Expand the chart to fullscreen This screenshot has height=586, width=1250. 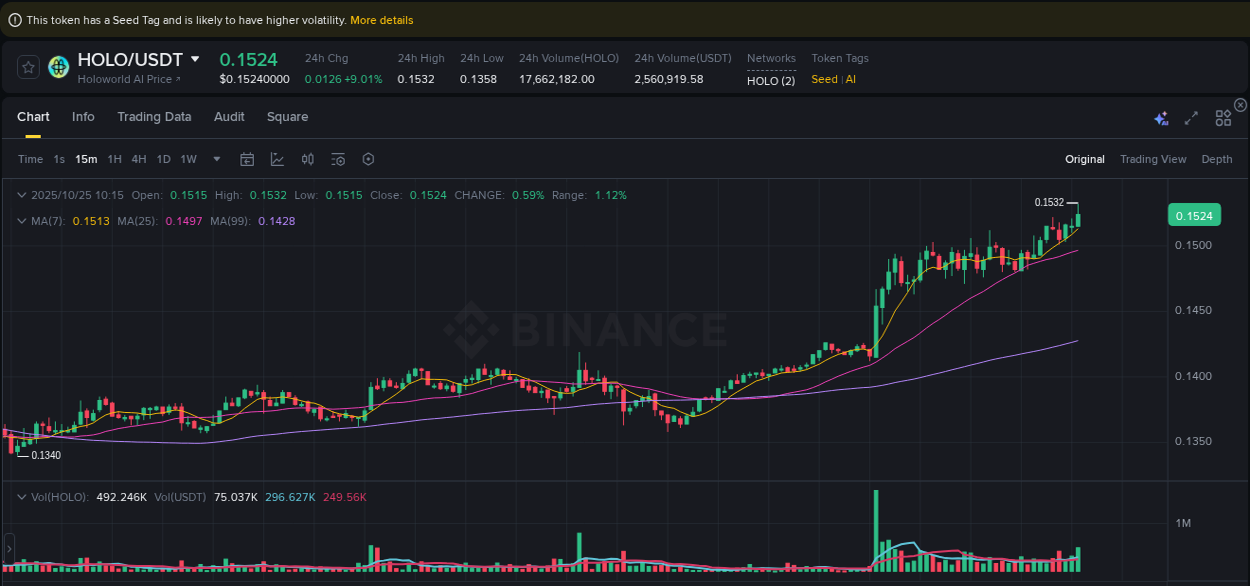tap(1191, 117)
